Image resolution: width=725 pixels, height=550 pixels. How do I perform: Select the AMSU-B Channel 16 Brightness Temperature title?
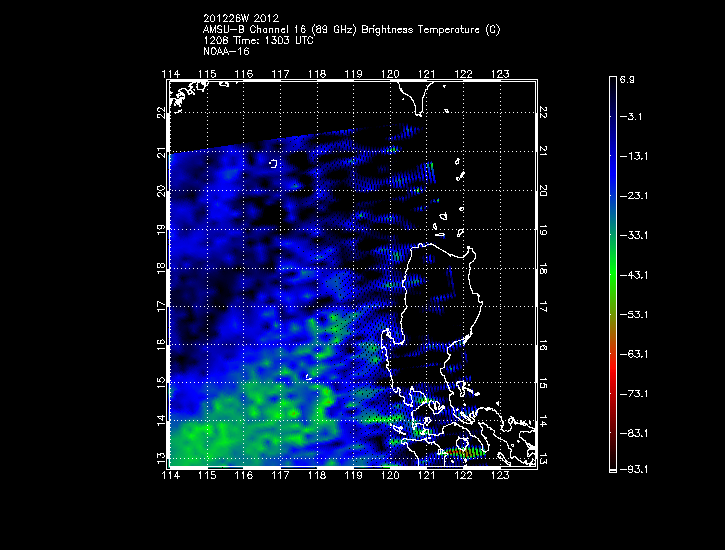[x=351, y=30]
